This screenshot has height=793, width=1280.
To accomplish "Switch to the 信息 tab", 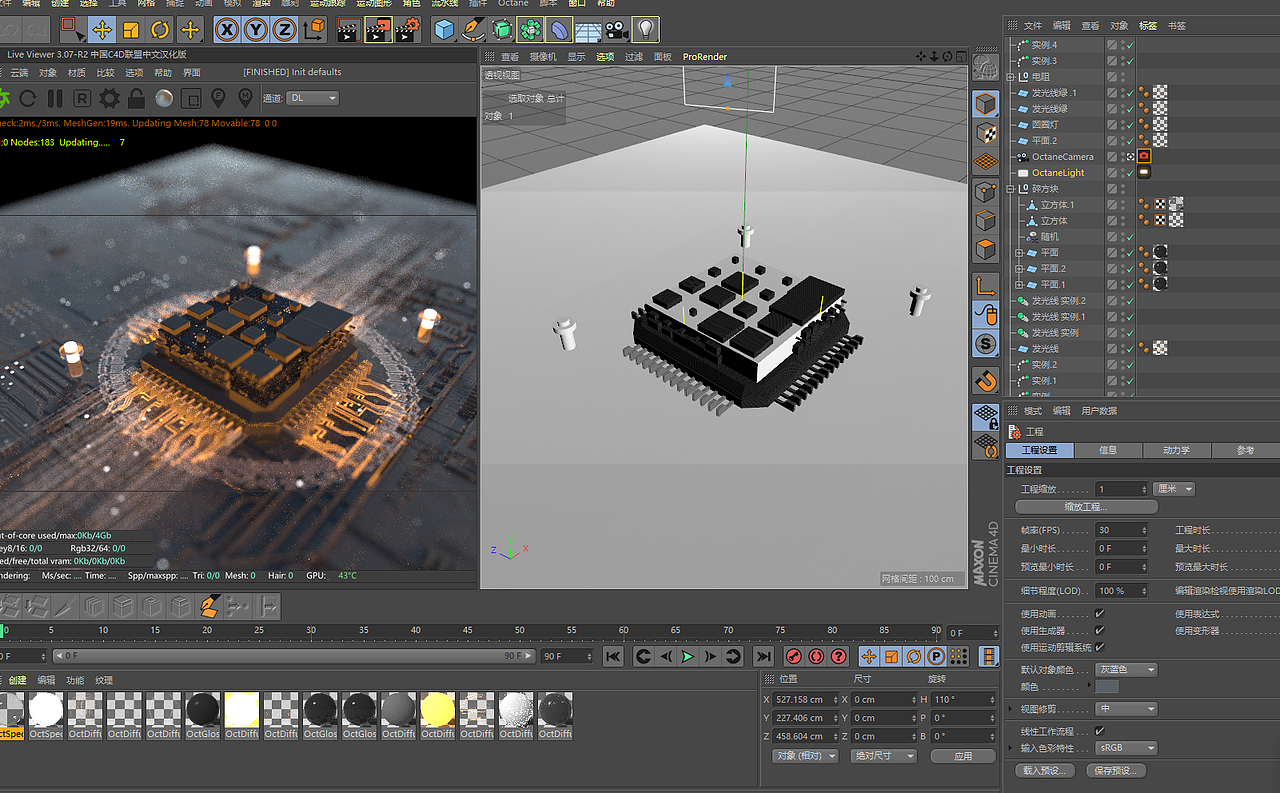I will pyautogui.click(x=1108, y=450).
